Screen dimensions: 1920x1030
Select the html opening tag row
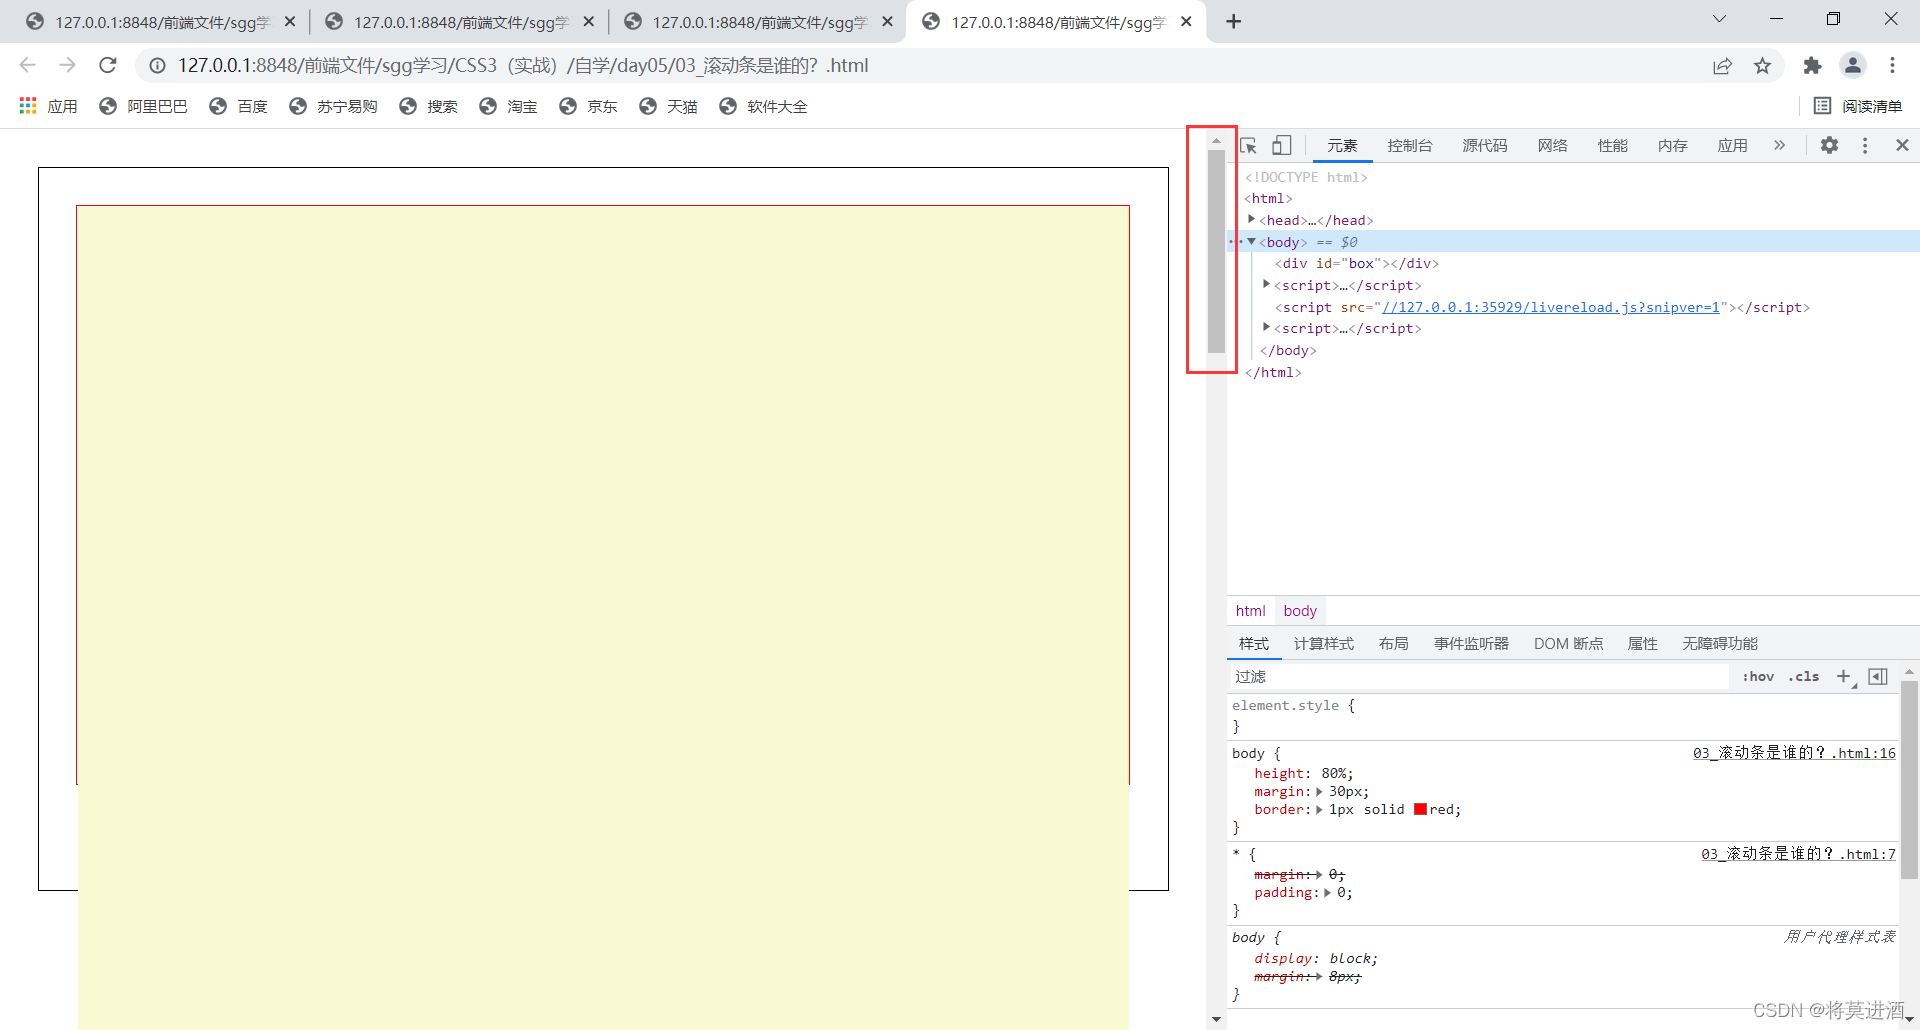(1268, 198)
